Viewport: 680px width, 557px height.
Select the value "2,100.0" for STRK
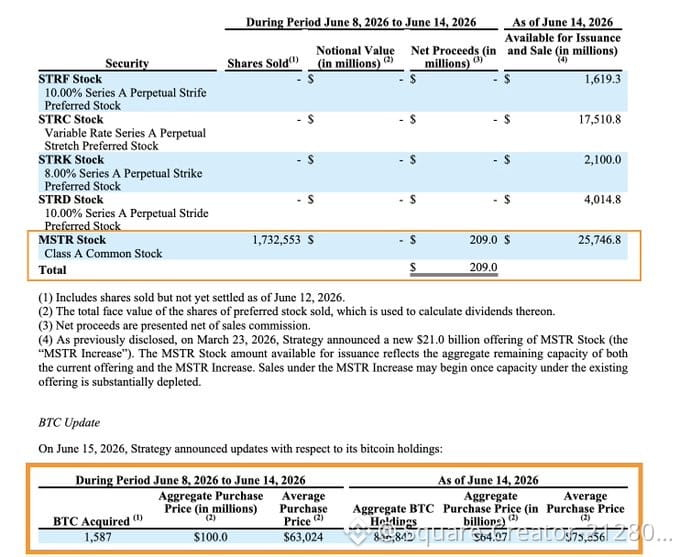coord(602,160)
